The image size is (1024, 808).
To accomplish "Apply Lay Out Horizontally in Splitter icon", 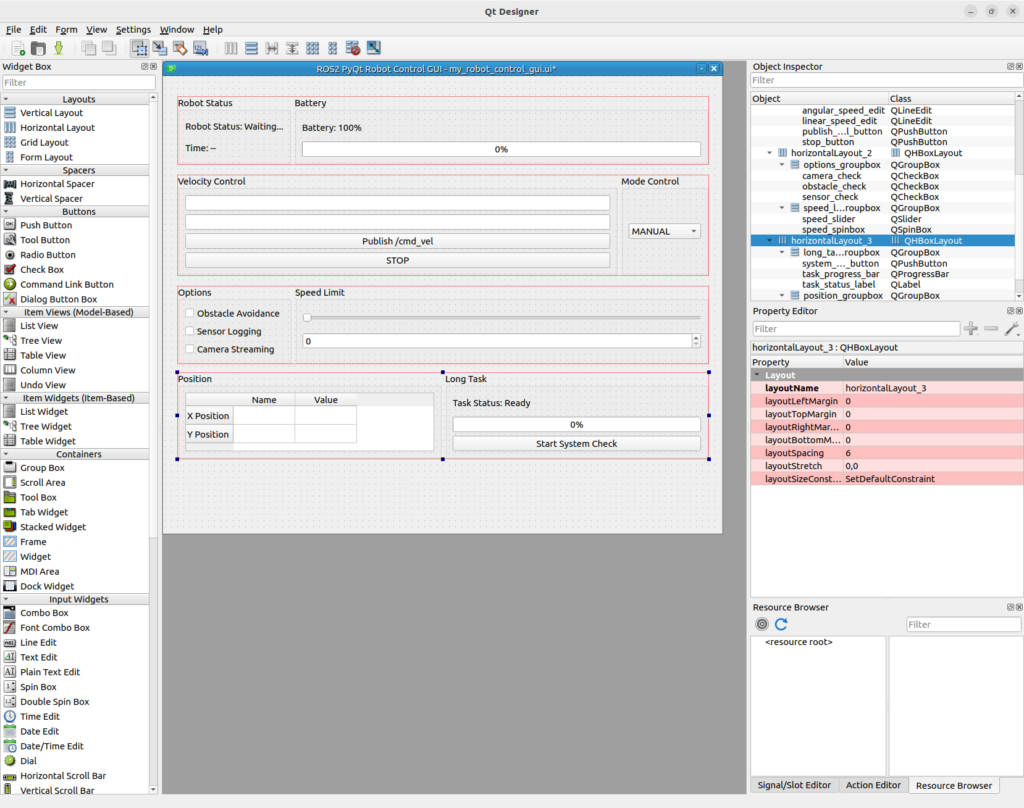I will (272, 48).
